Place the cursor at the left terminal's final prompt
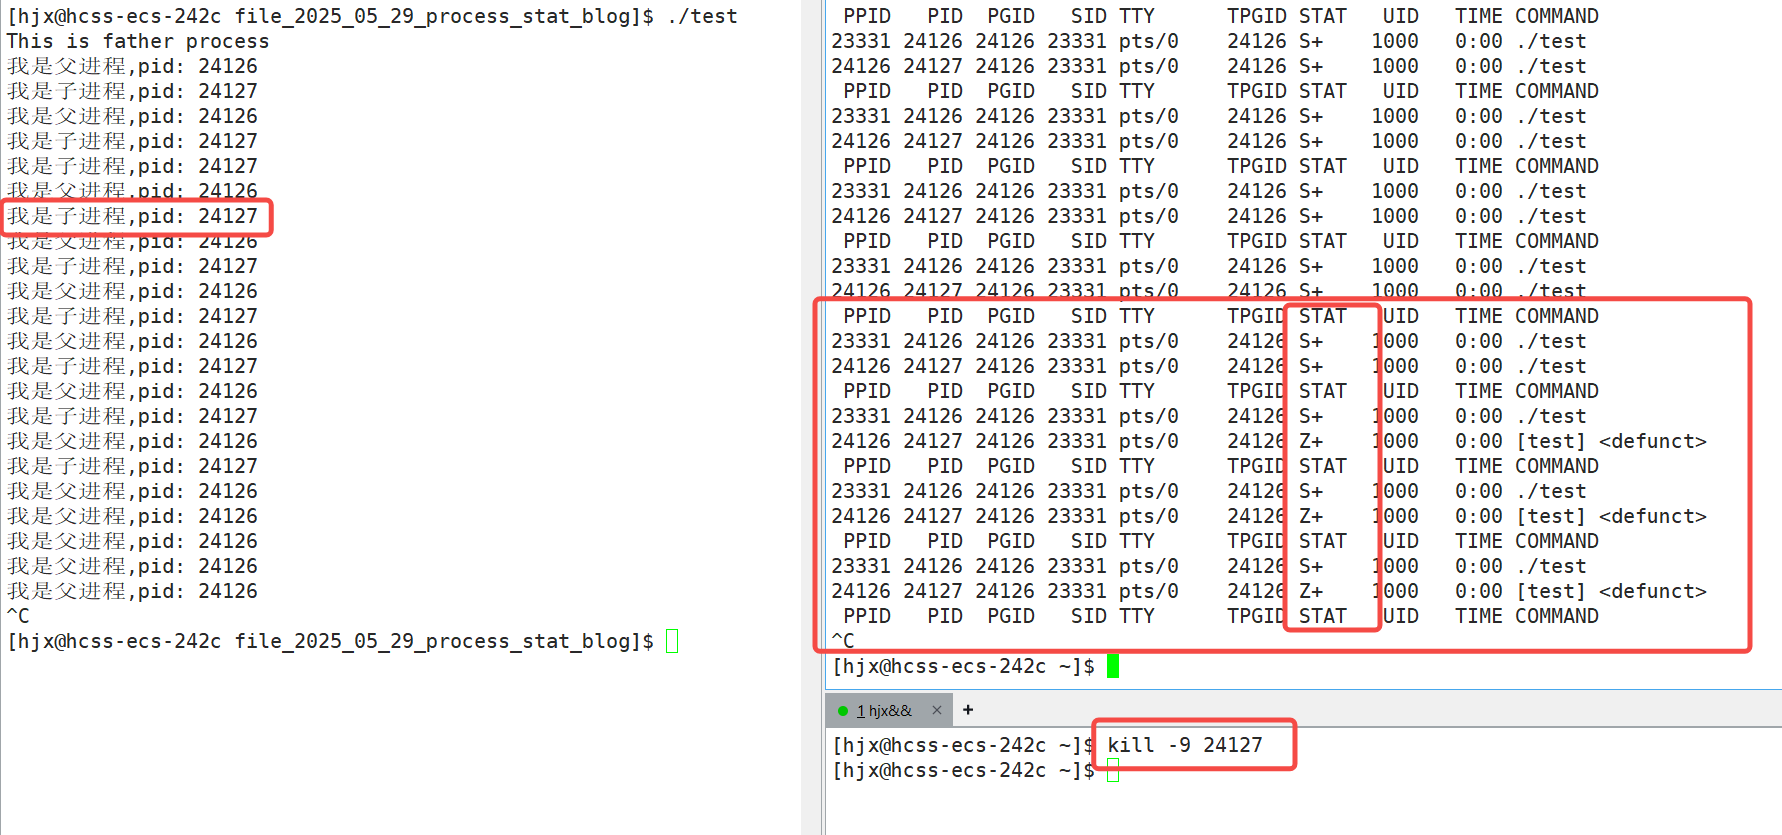Image resolution: width=1782 pixels, height=835 pixels. pyautogui.click(x=672, y=641)
